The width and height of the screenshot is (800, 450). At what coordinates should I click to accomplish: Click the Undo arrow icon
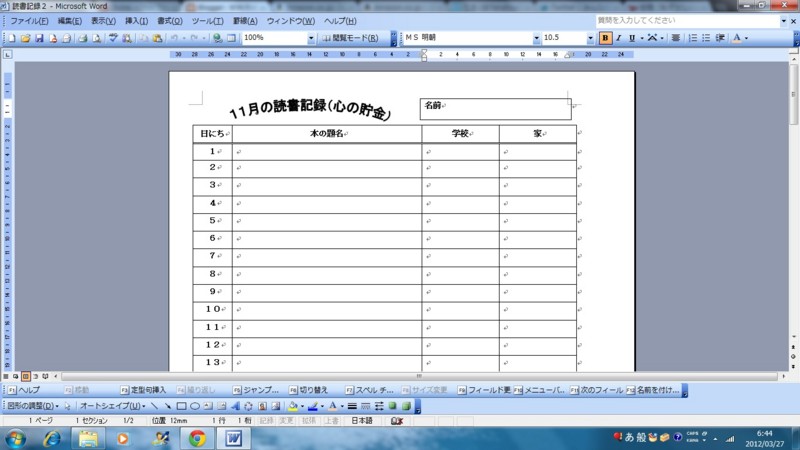174,38
